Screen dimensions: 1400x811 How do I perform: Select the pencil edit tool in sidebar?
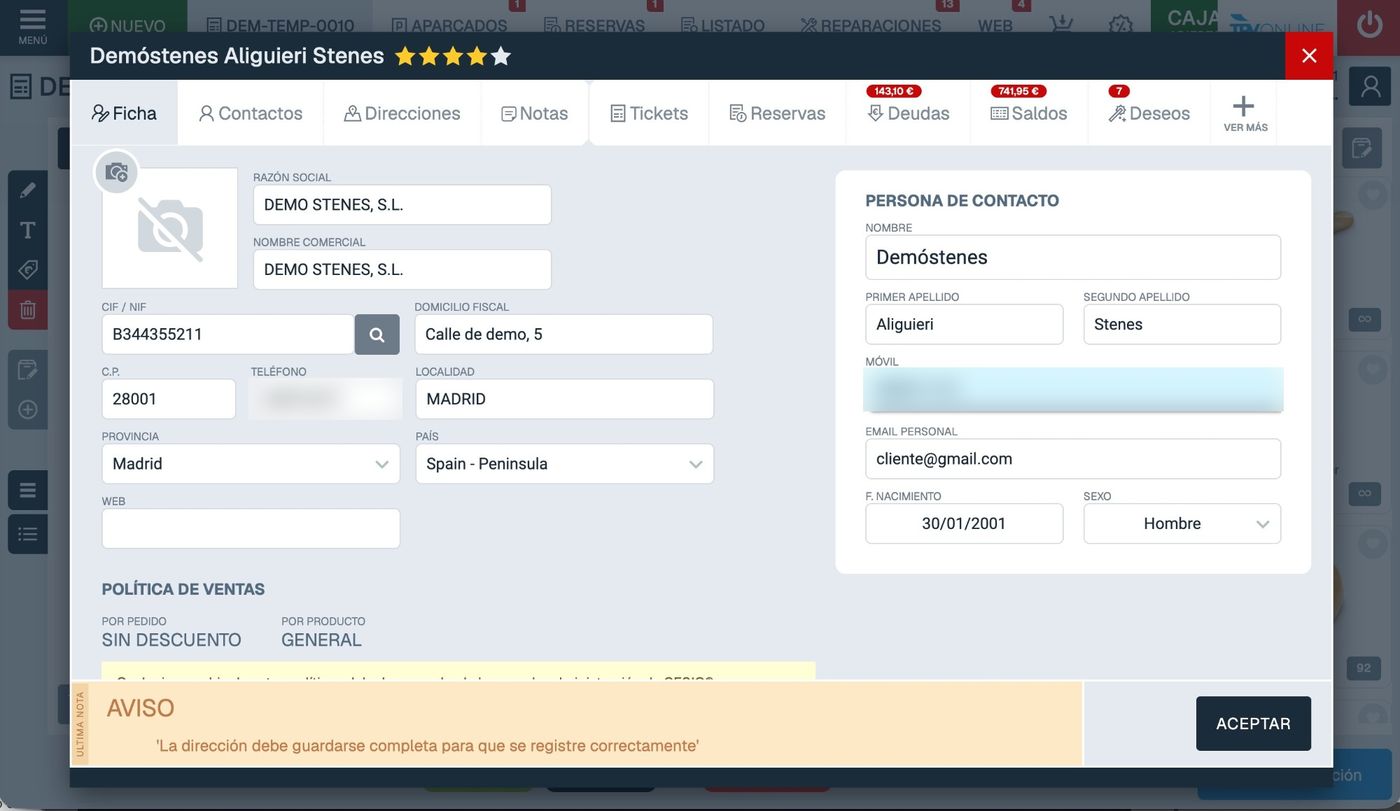coord(28,190)
